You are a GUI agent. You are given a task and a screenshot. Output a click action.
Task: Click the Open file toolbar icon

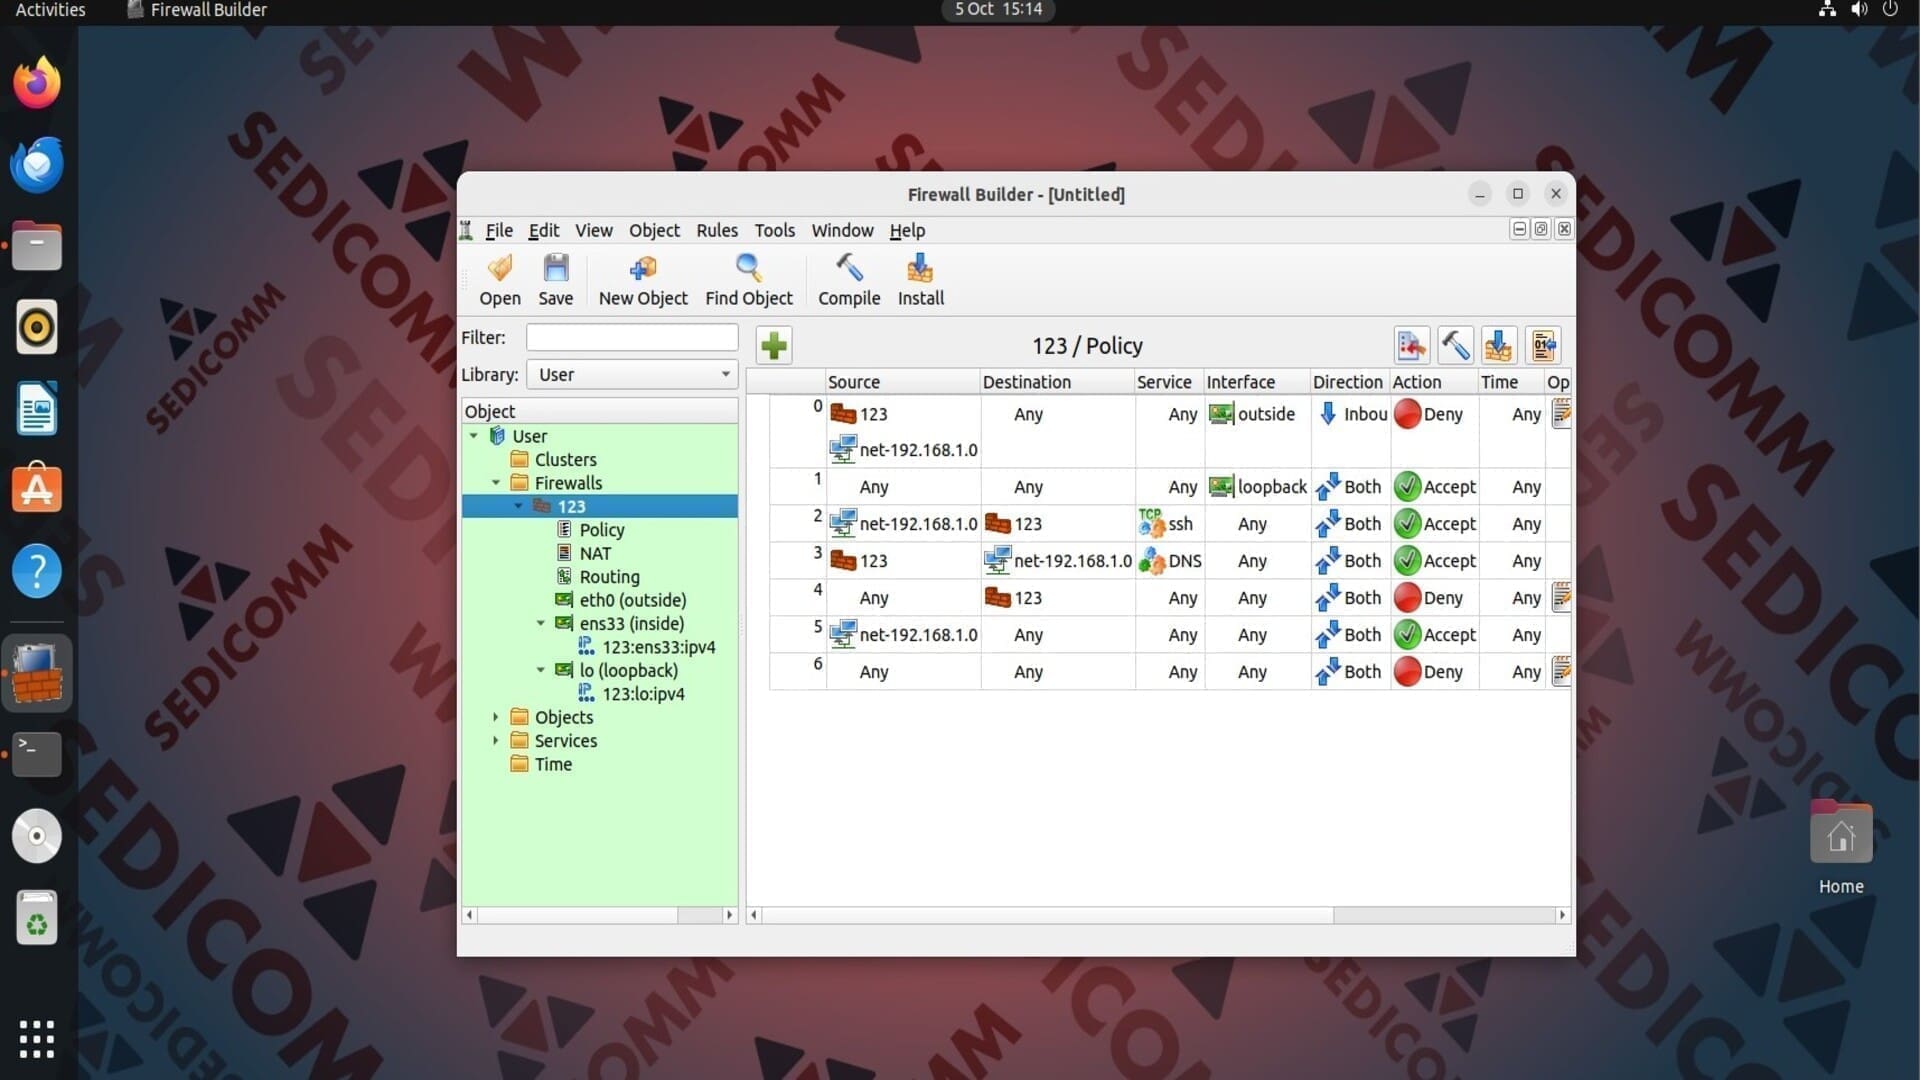point(499,268)
